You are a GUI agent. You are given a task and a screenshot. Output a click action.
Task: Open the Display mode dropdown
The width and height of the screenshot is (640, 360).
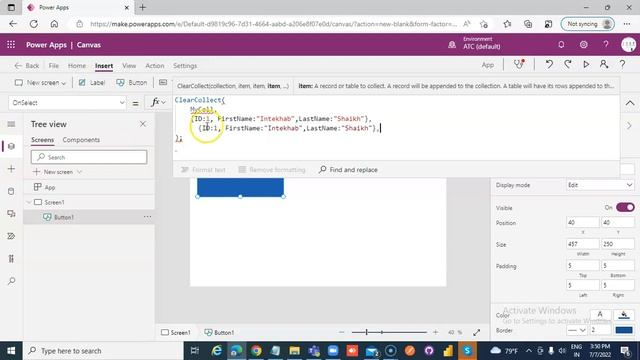click(x=600, y=185)
